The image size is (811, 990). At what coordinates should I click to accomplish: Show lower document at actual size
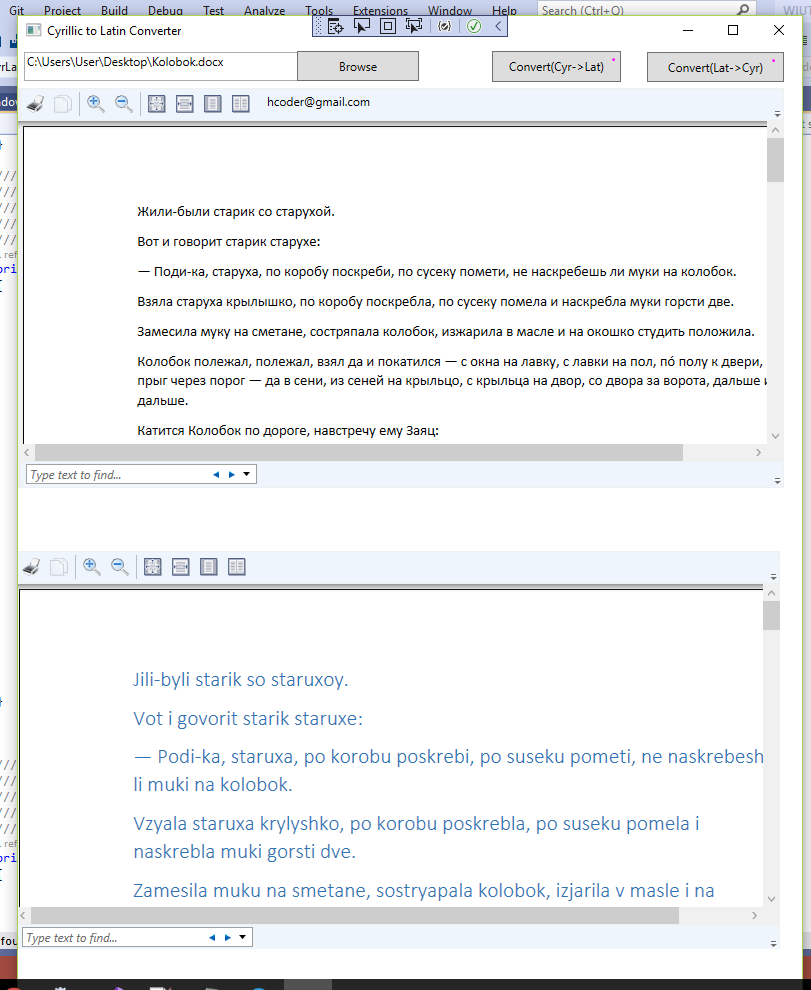(153, 567)
